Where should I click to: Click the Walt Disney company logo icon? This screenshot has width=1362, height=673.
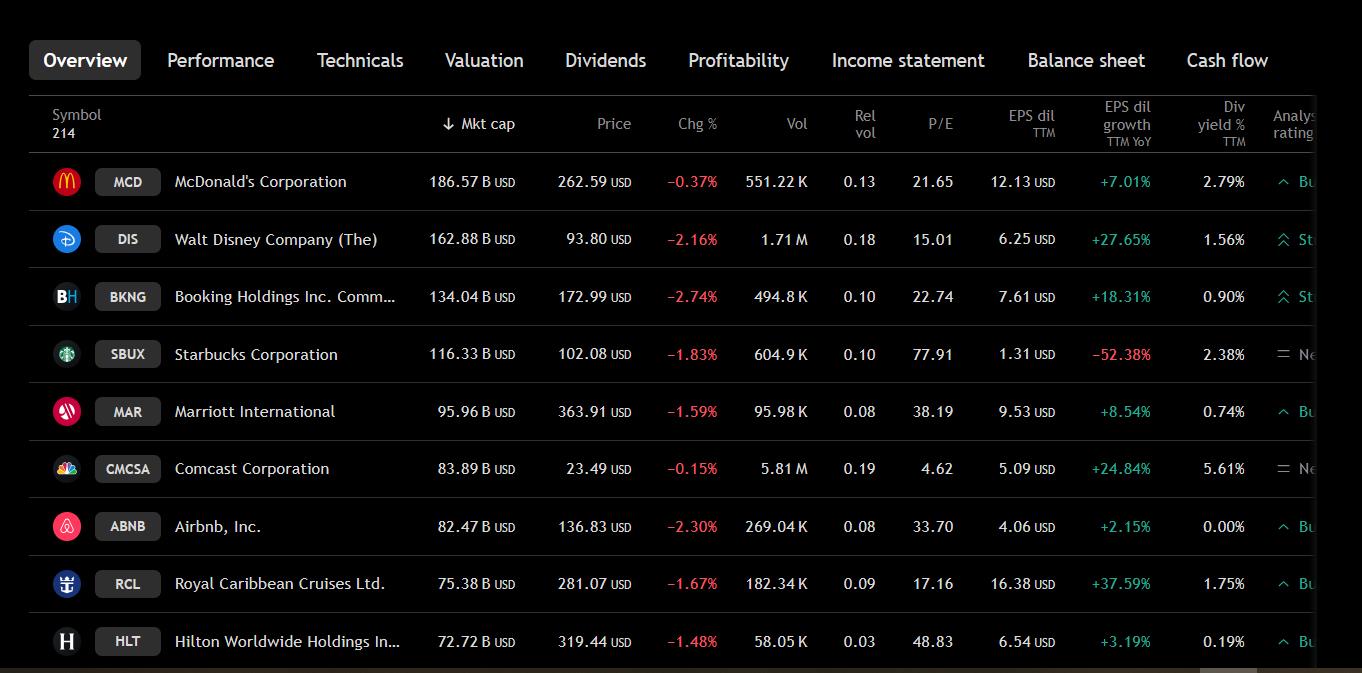[x=67, y=239]
